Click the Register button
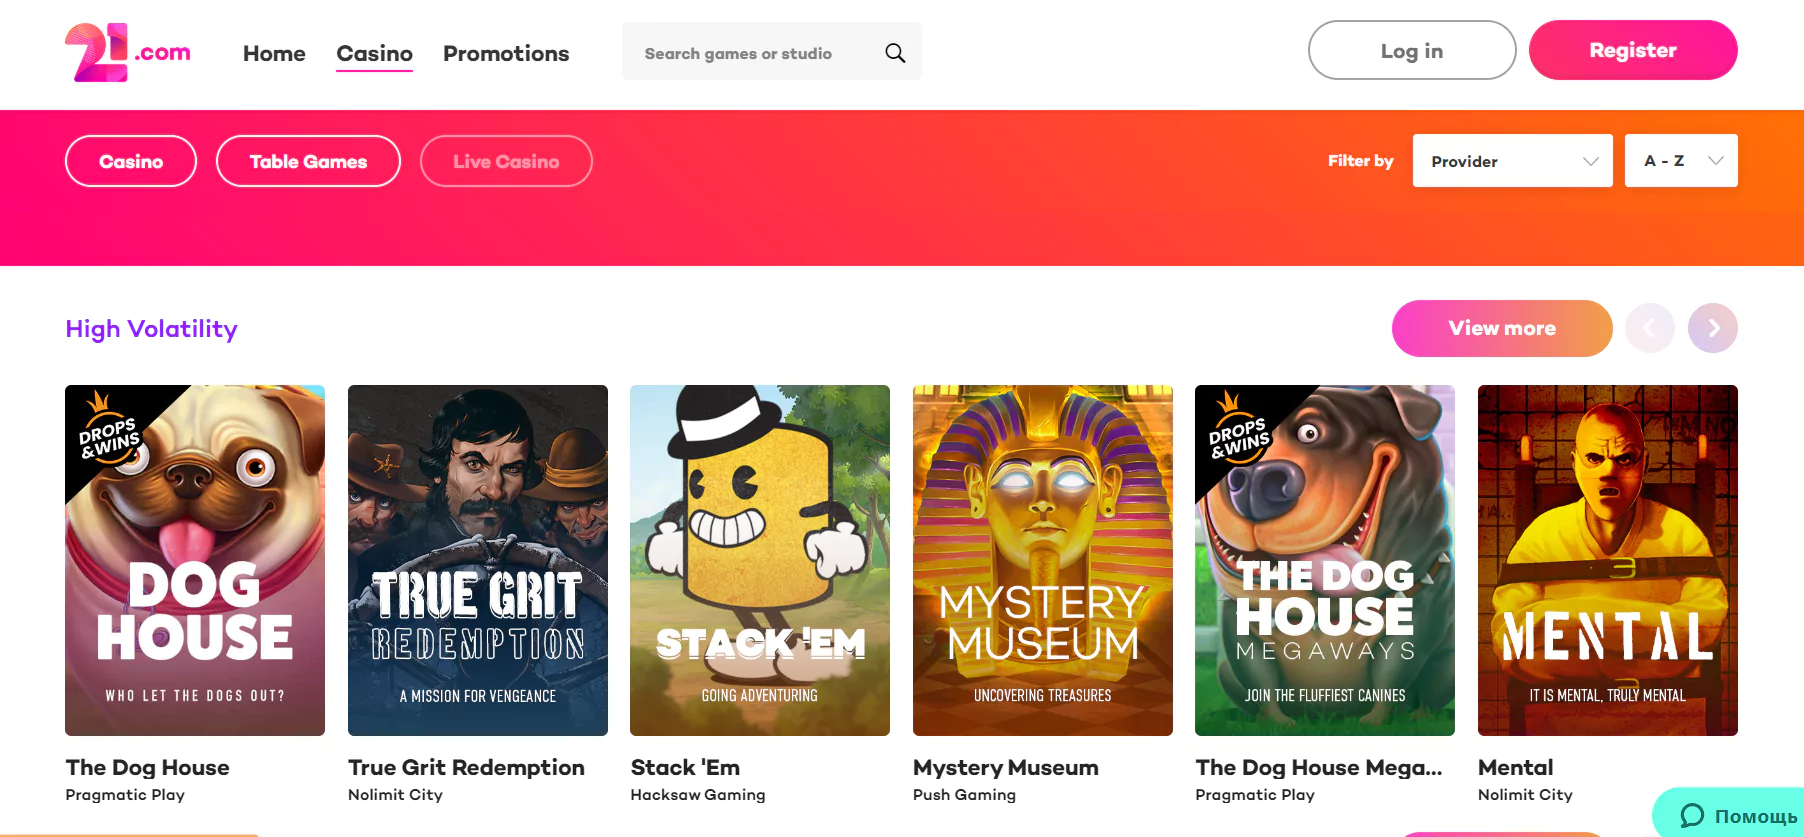The height and width of the screenshot is (837, 1804). 1633,50
